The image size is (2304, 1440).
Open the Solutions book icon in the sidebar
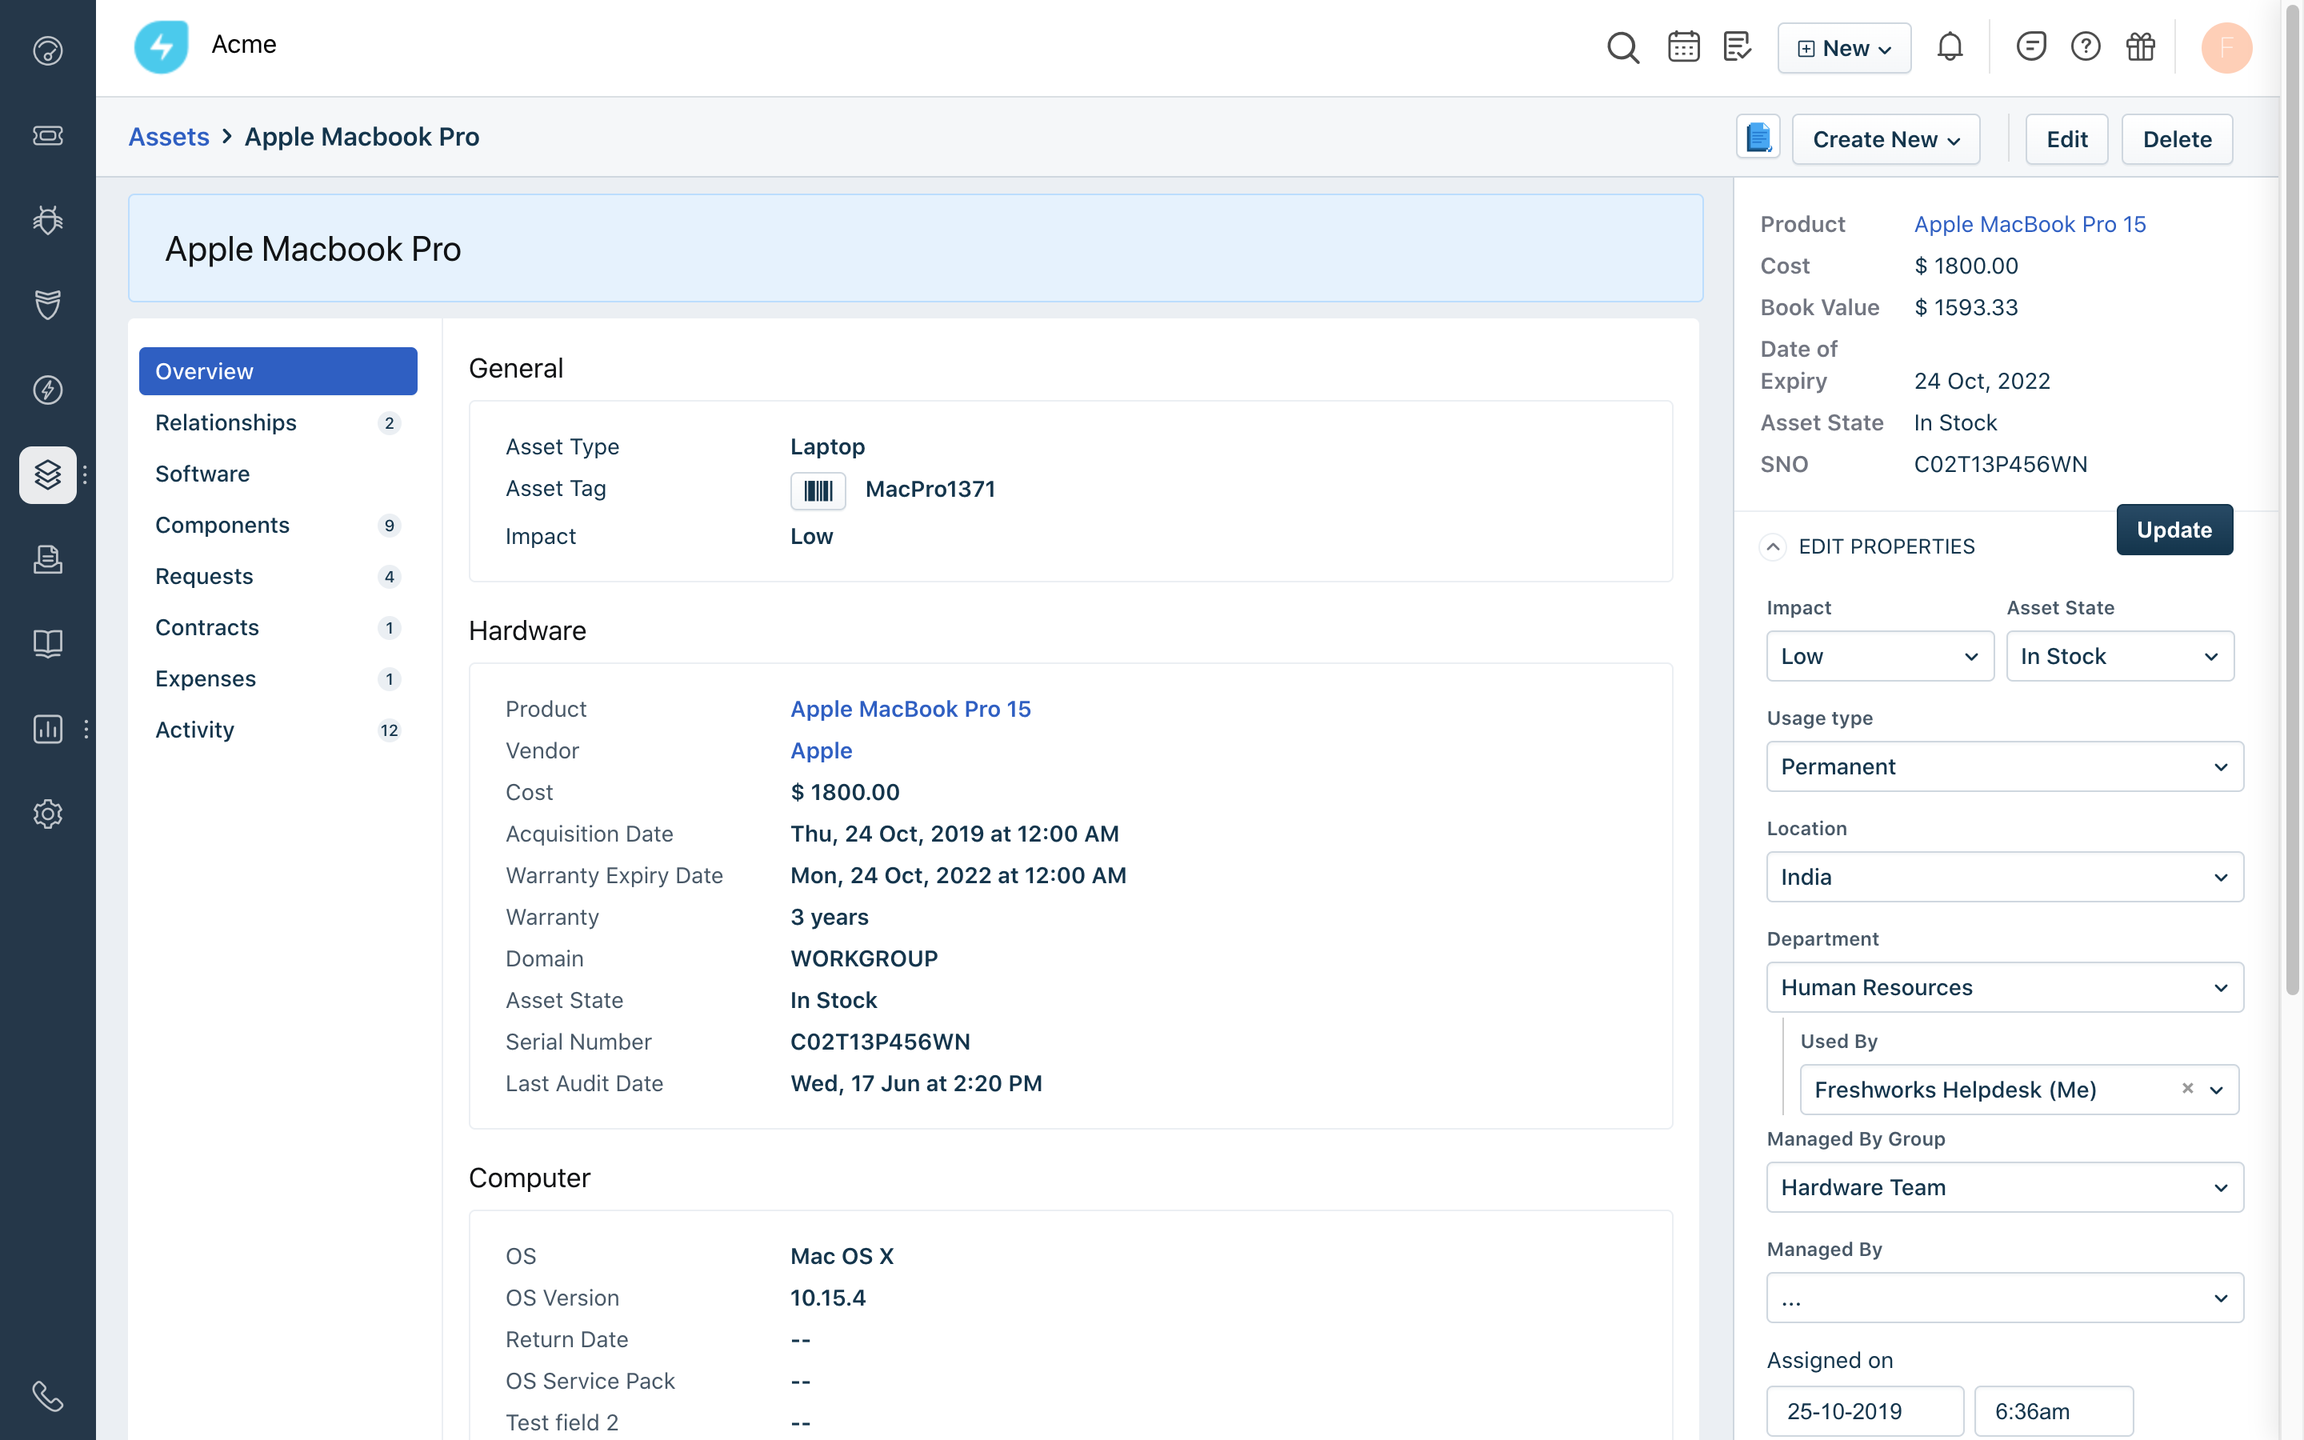click(x=47, y=643)
